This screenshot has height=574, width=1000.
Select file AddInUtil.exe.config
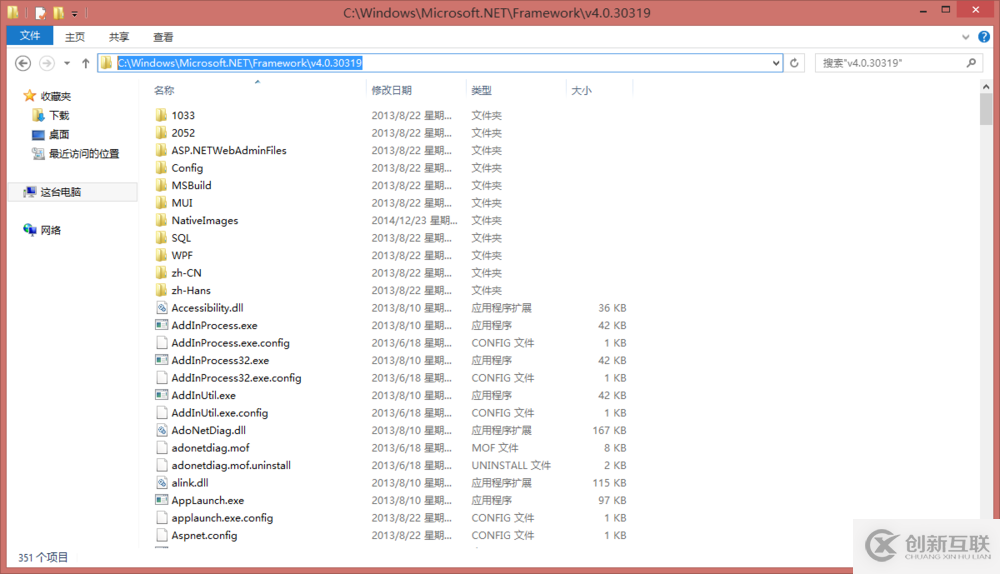click(x=219, y=413)
